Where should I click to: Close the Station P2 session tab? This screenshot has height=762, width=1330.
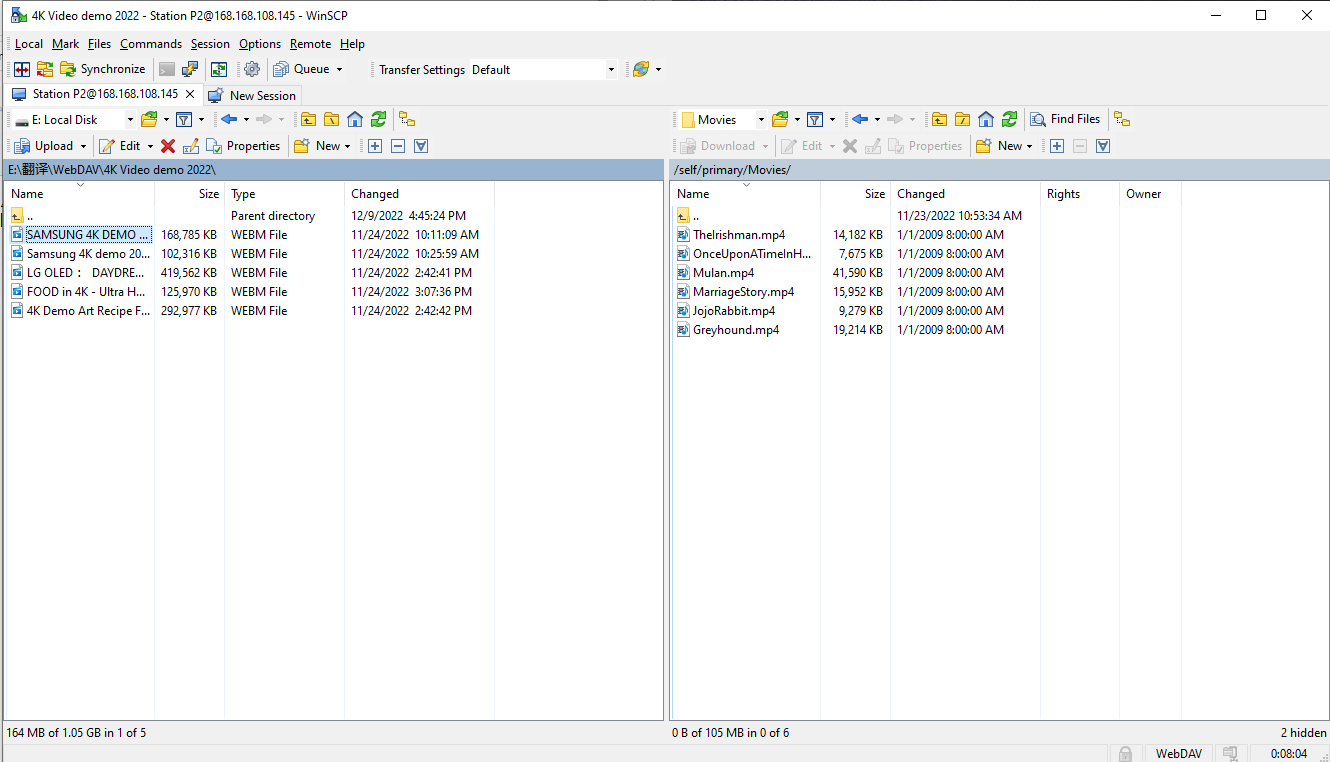pos(190,94)
